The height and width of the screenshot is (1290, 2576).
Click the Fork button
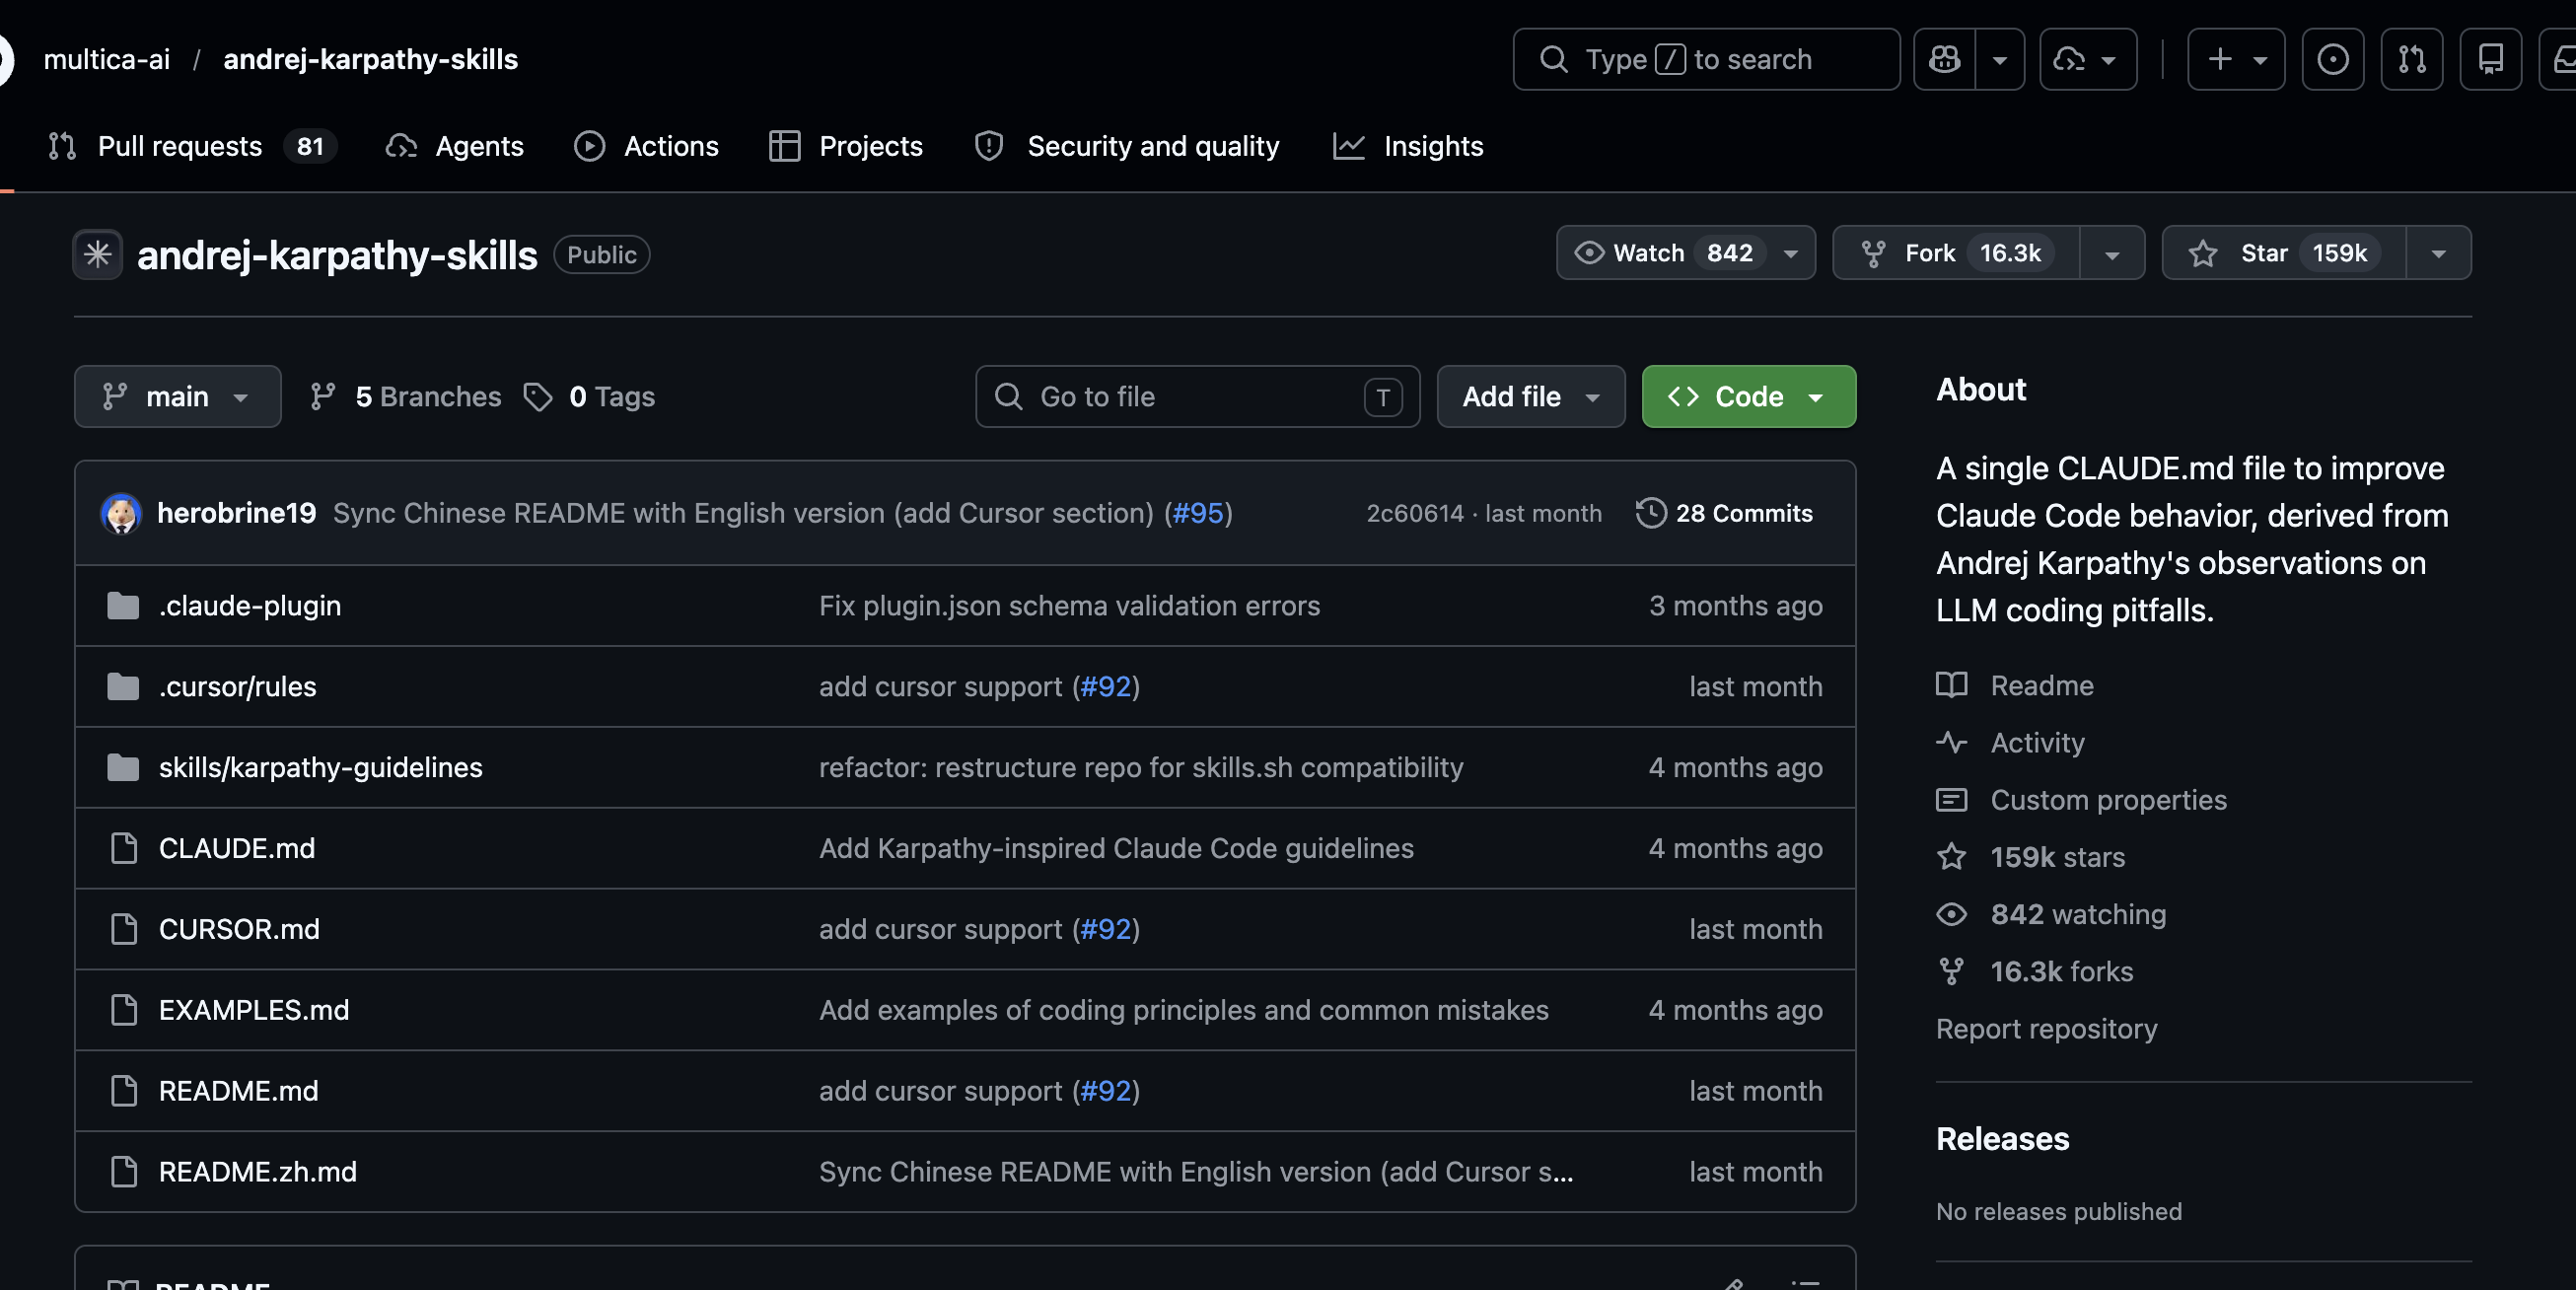tap(1956, 253)
